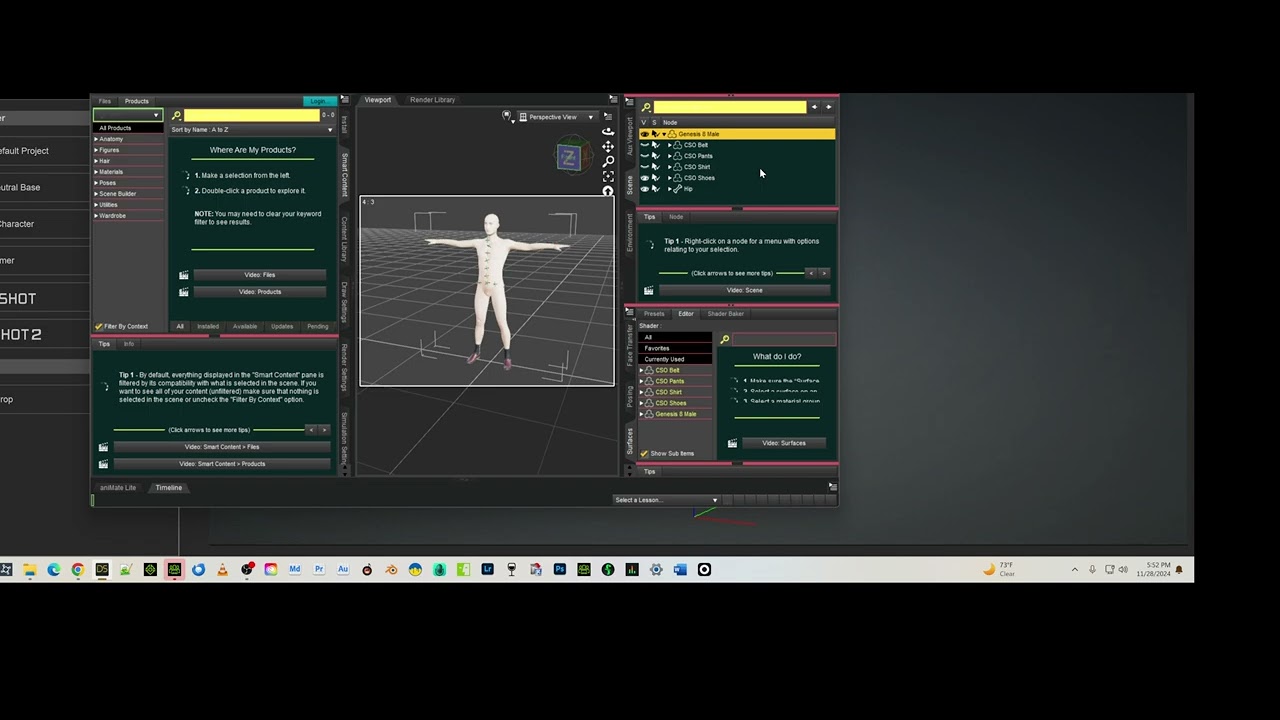Screen dimensions: 1280x720
Task: Open Photoshop from the taskbar
Action: pos(560,570)
